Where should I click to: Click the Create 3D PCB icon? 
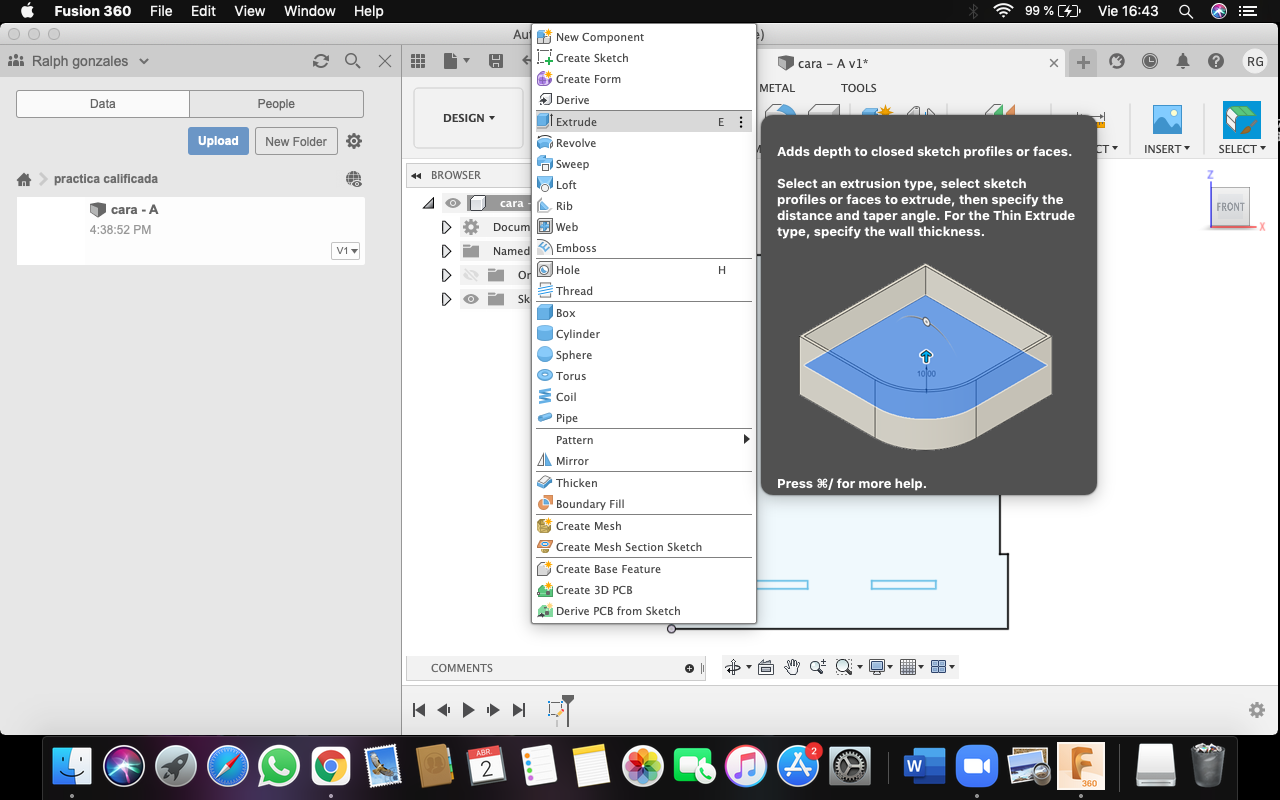[x=545, y=590]
